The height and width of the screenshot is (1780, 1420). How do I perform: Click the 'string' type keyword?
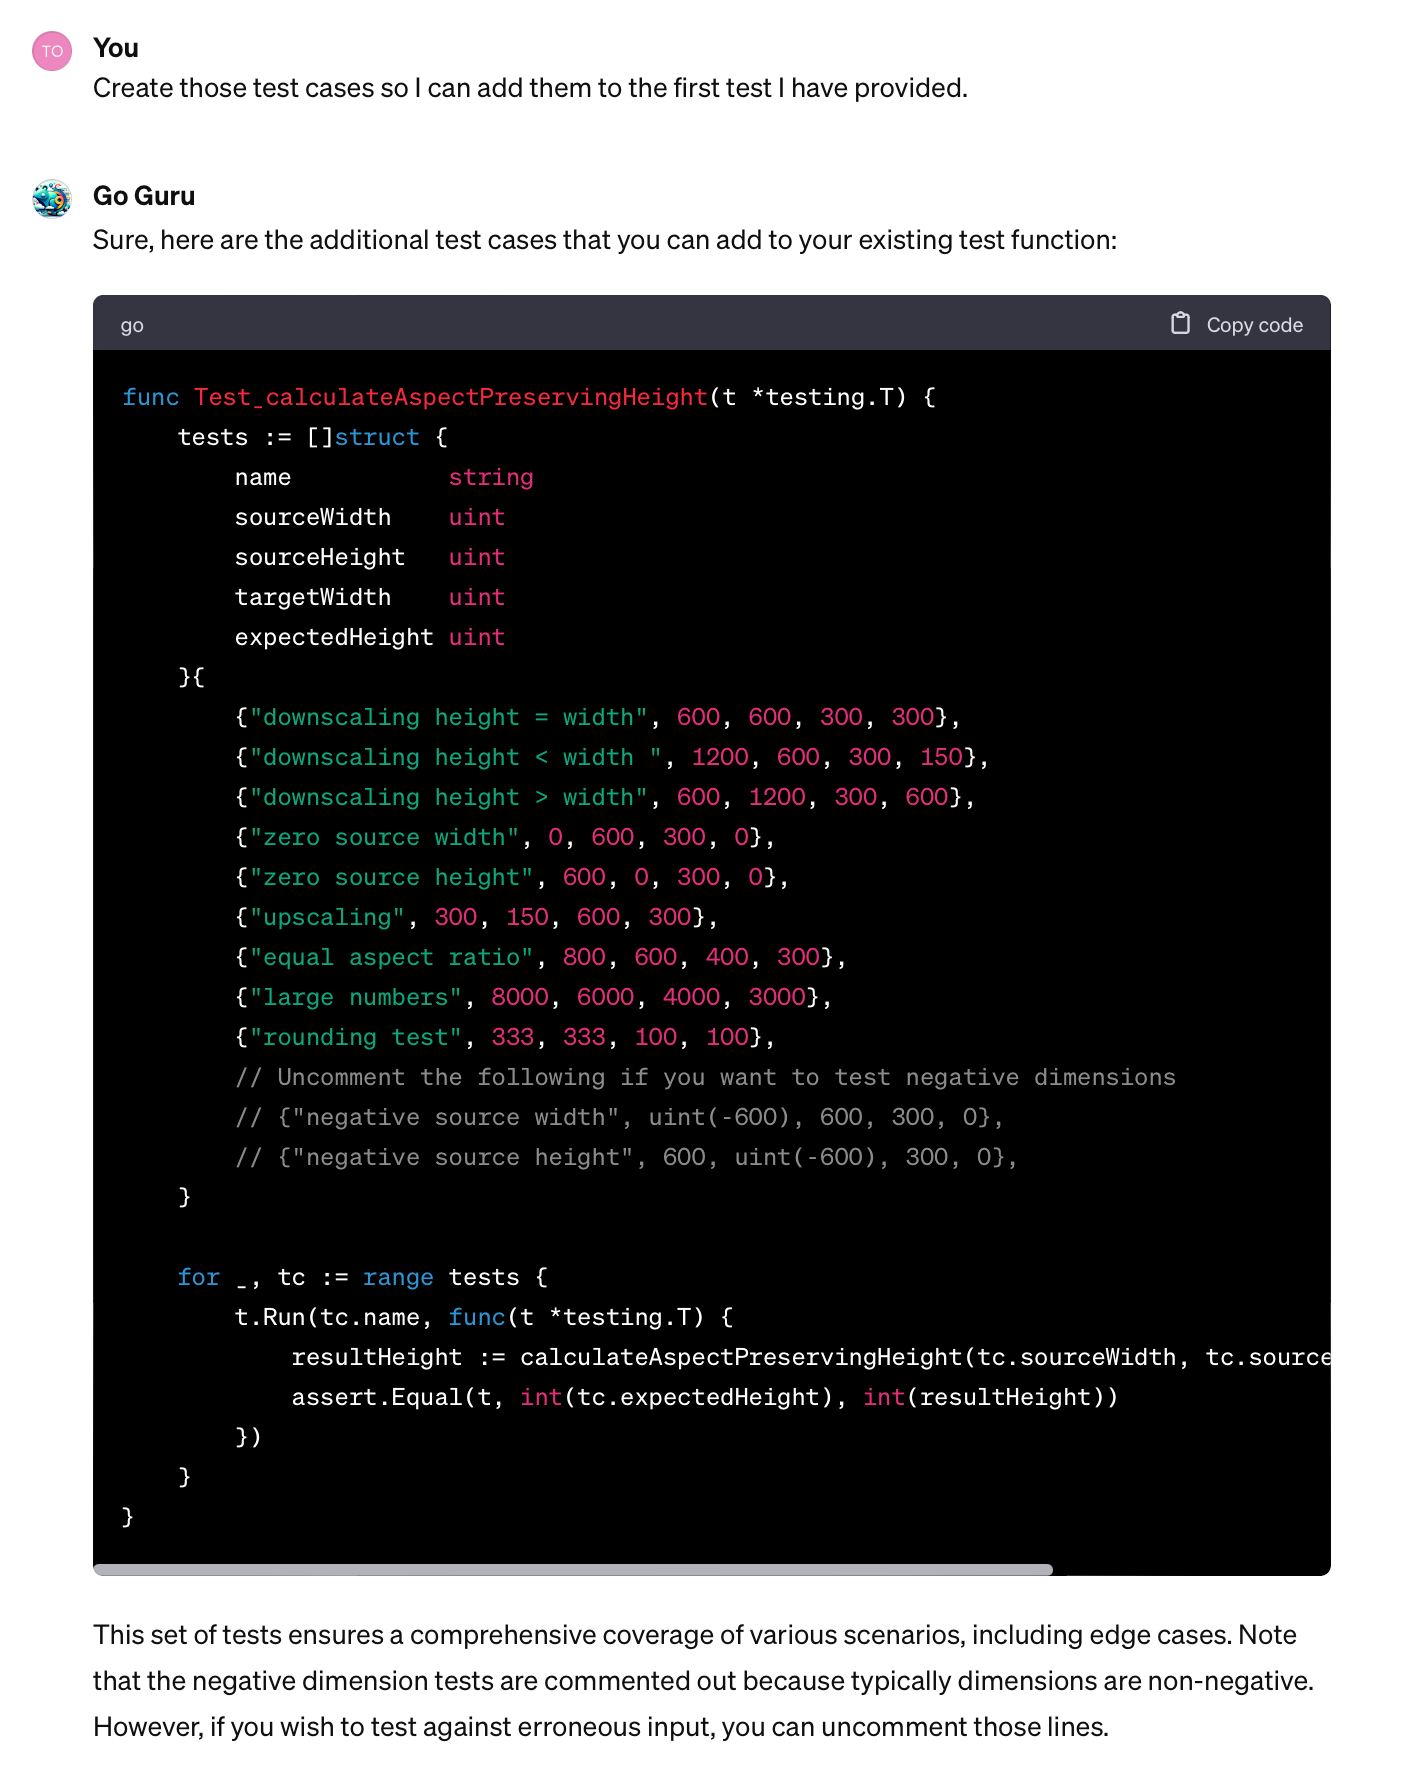(x=491, y=477)
